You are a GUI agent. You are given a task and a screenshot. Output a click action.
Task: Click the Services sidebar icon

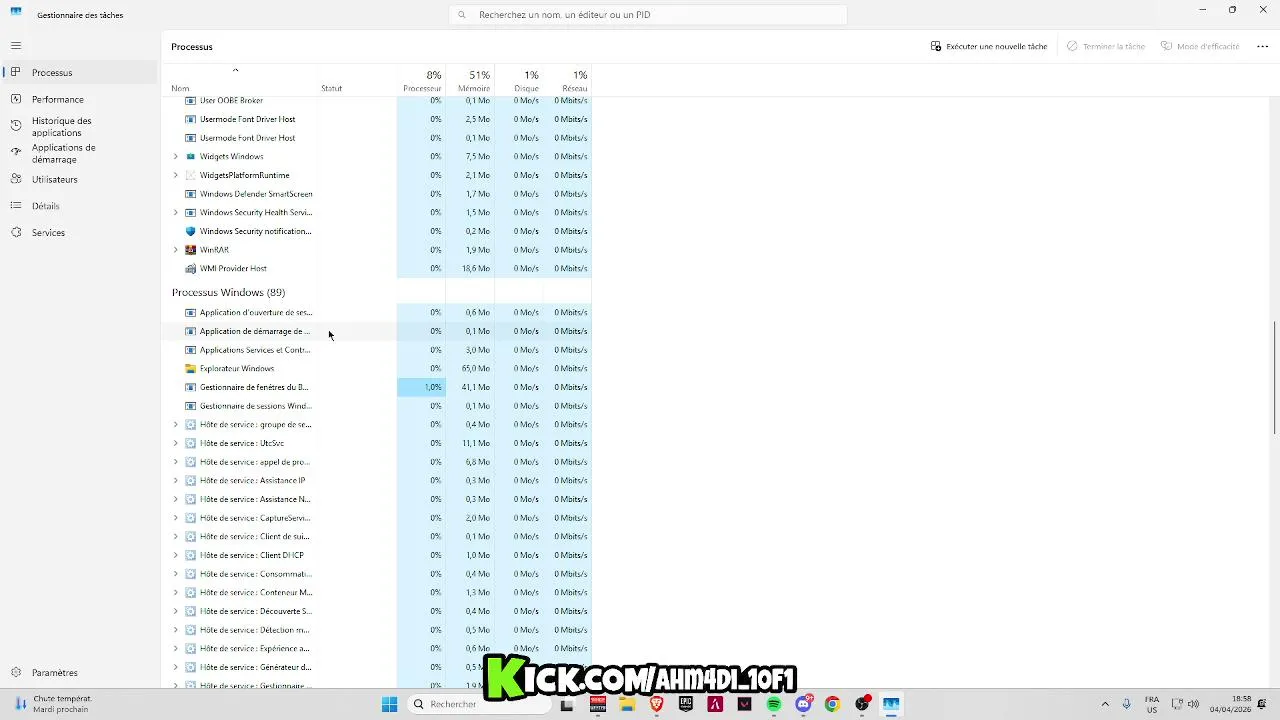pyautogui.click(x=16, y=232)
